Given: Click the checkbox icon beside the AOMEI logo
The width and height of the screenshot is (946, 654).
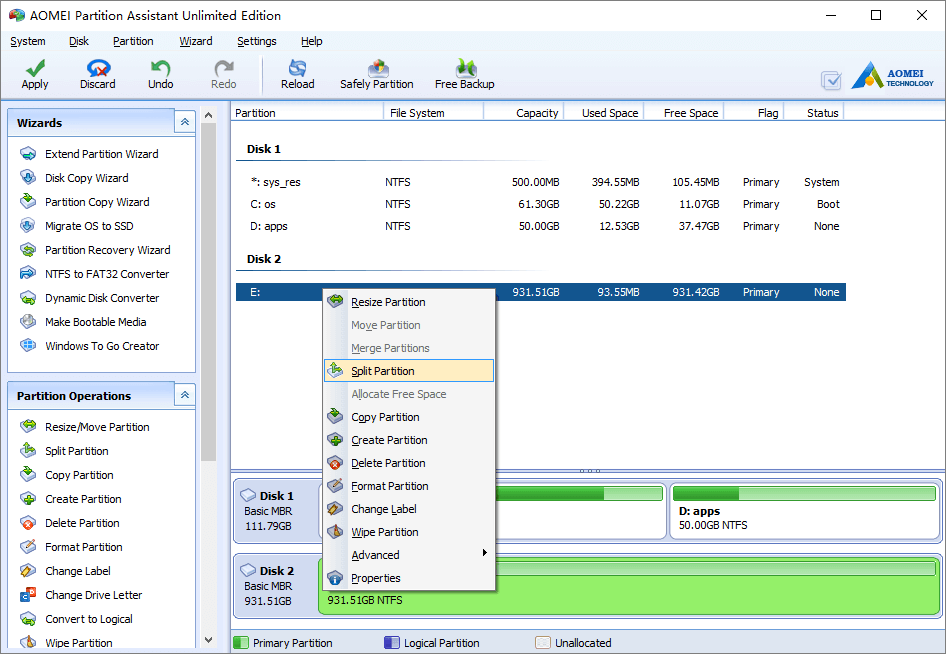Looking at the screenshot, I should [x=831, y=80].
